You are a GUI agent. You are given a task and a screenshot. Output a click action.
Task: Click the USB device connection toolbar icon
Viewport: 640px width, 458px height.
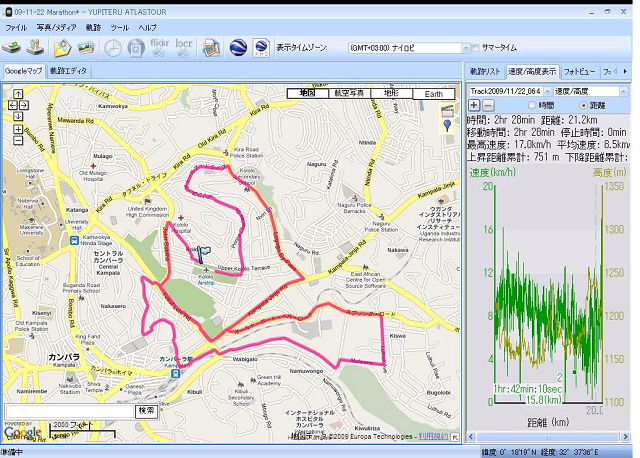(36, 47)
